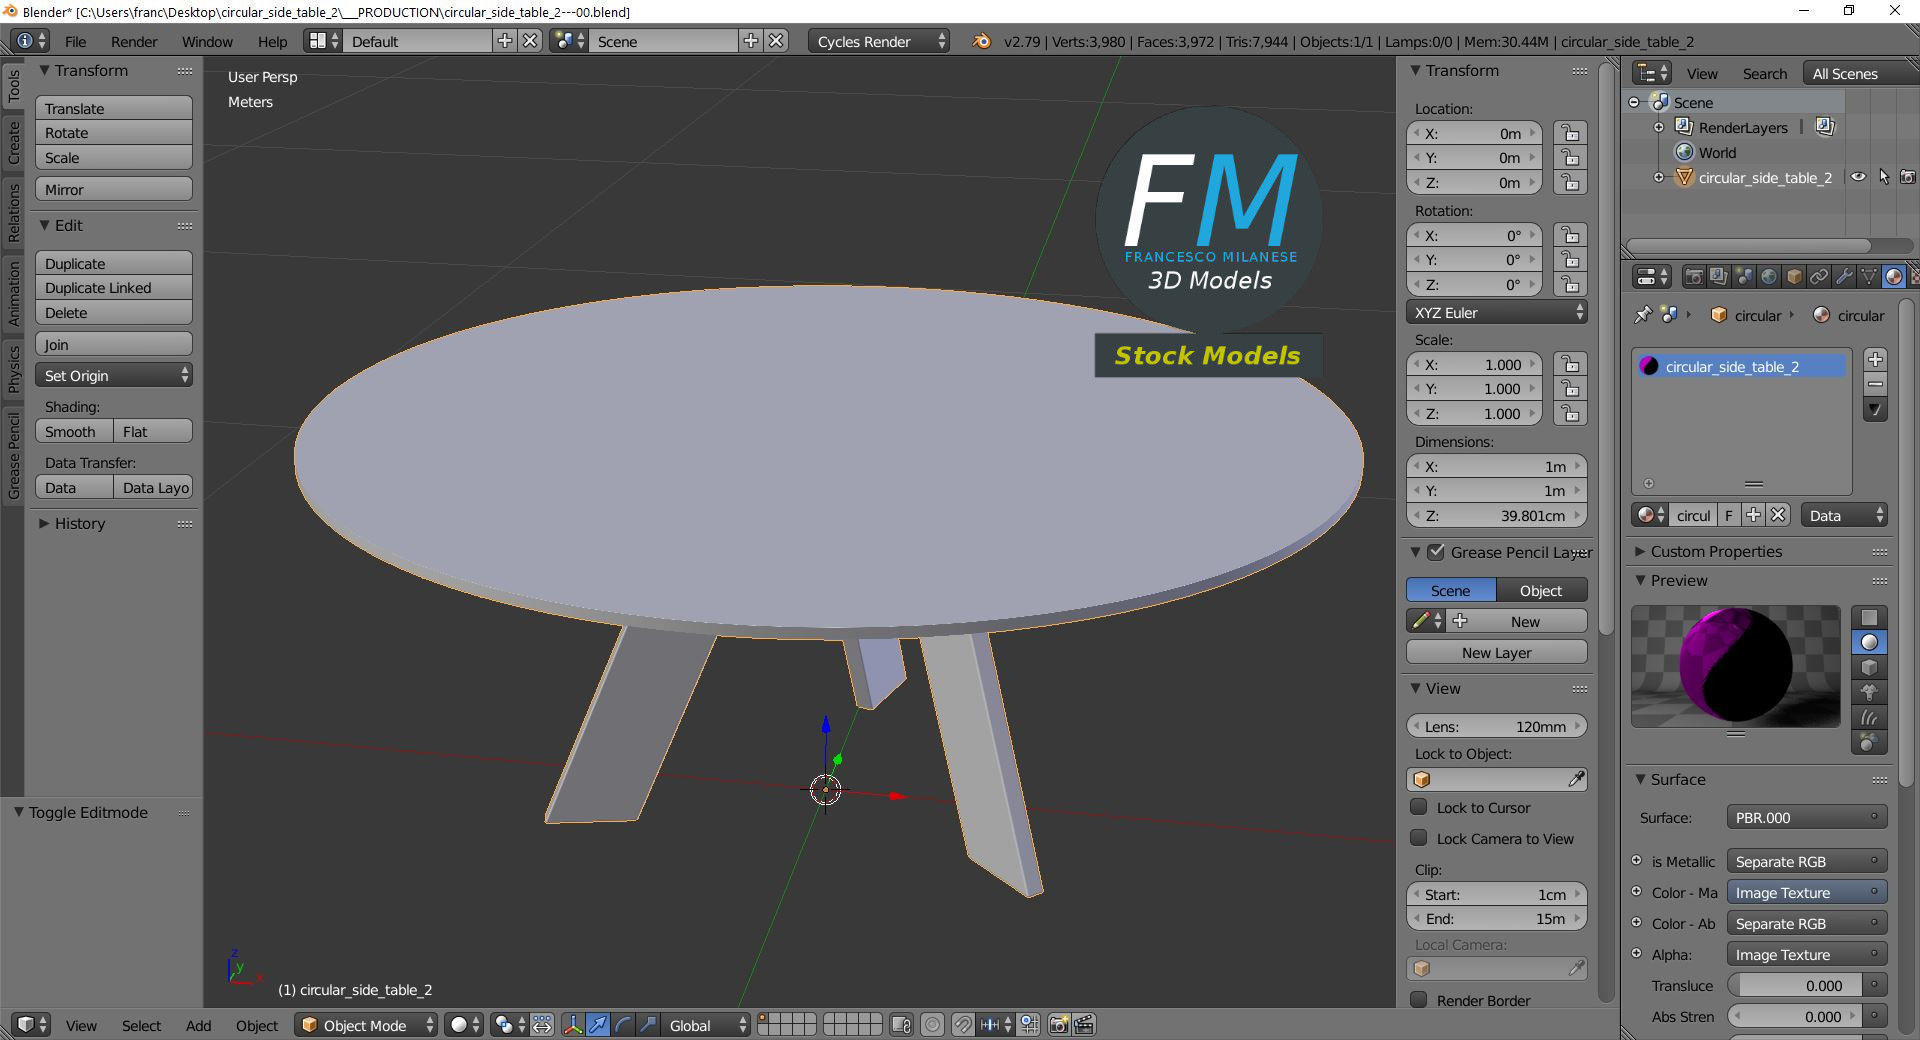Delete the current Scene with the X icon

click(x=776, y=41)
